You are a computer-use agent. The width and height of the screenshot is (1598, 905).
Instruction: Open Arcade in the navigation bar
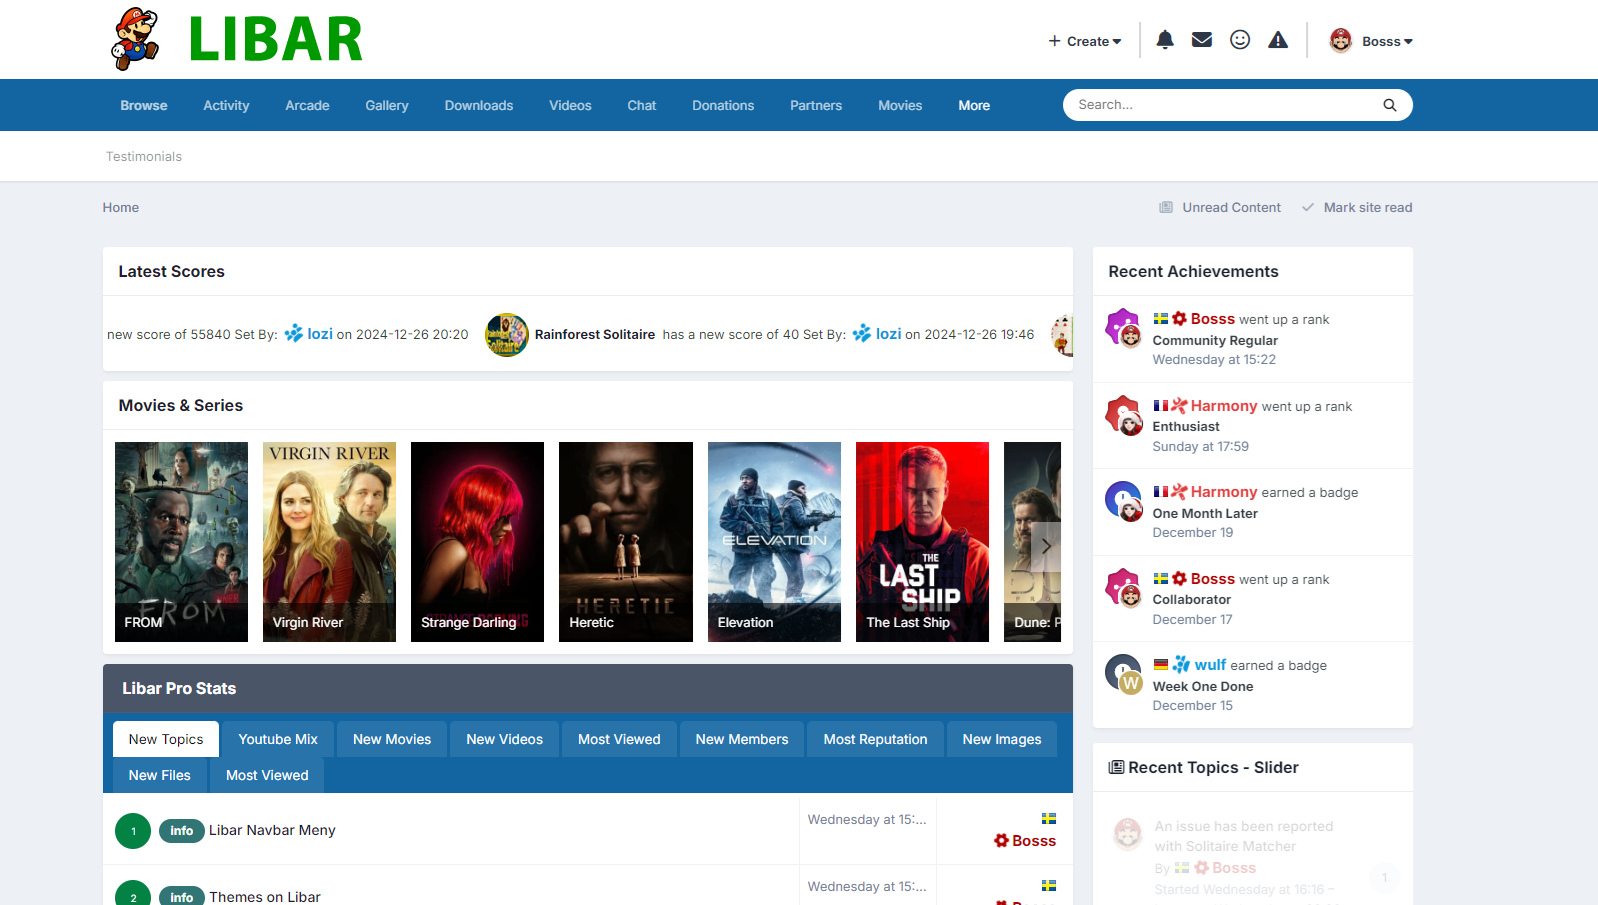307,106
